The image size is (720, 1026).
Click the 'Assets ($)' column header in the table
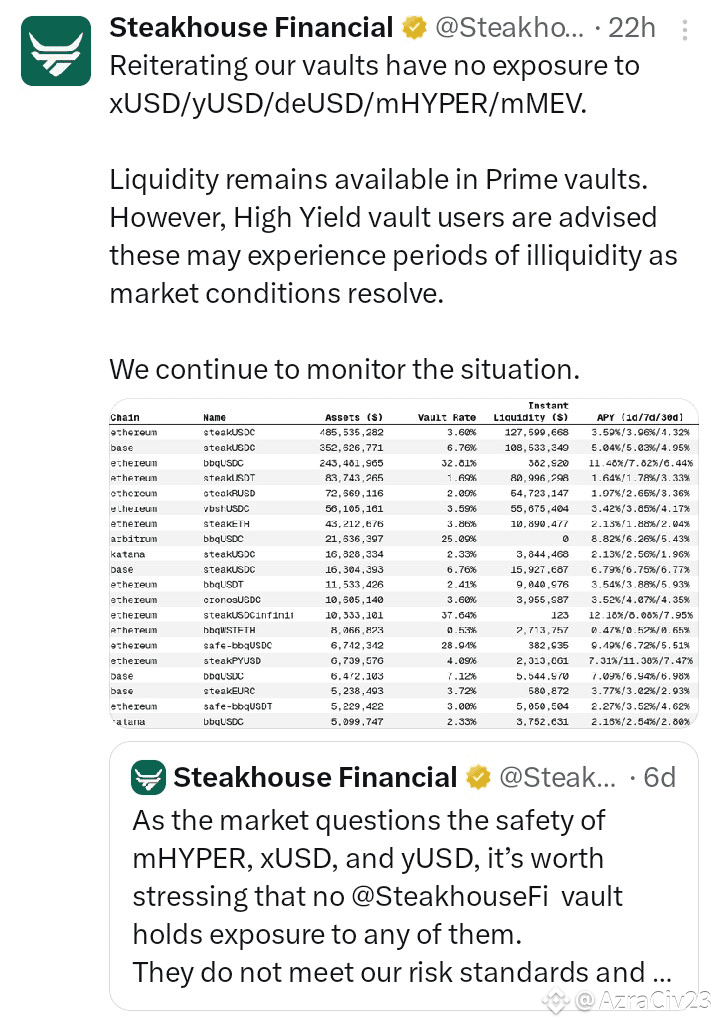354,417
